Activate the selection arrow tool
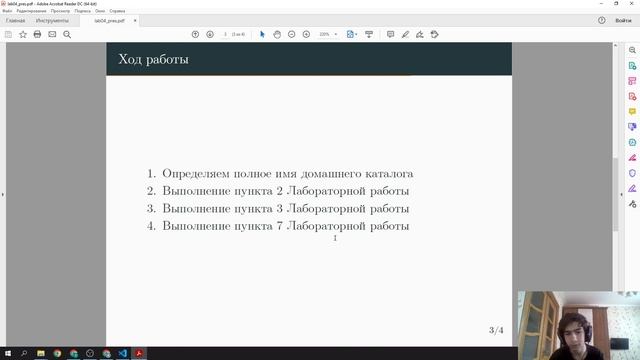Viewport: 640px width, 360px height. point(262,34)
